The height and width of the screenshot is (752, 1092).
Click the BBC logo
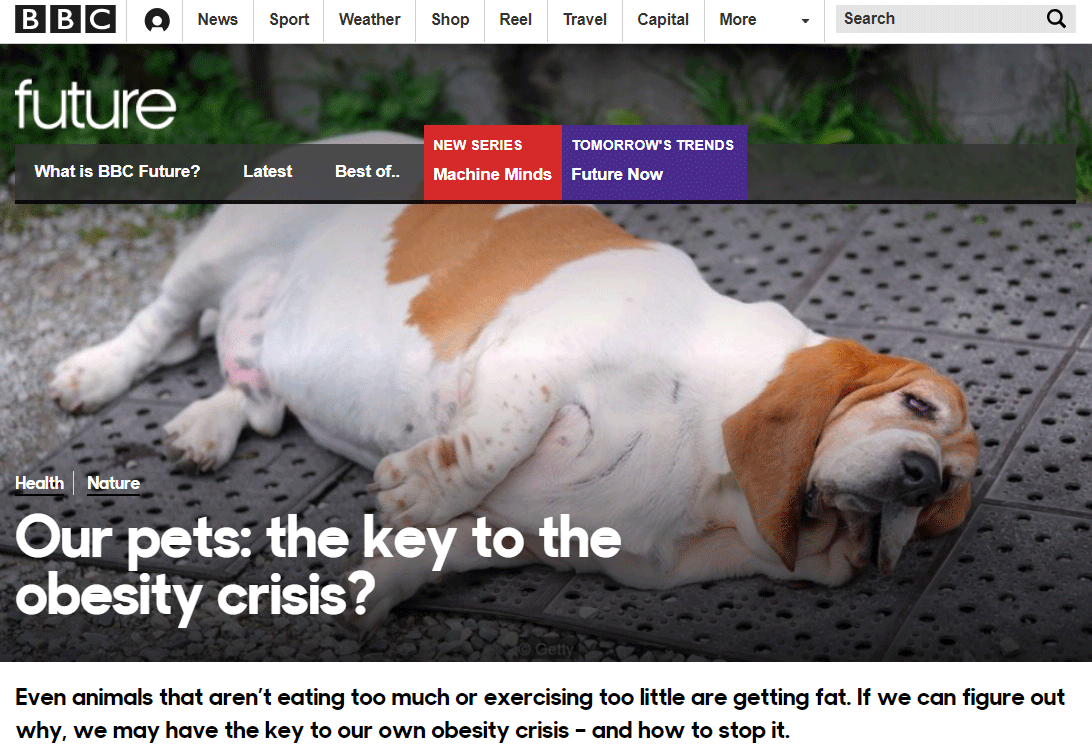pyautogui.click(x=65, y=19)
